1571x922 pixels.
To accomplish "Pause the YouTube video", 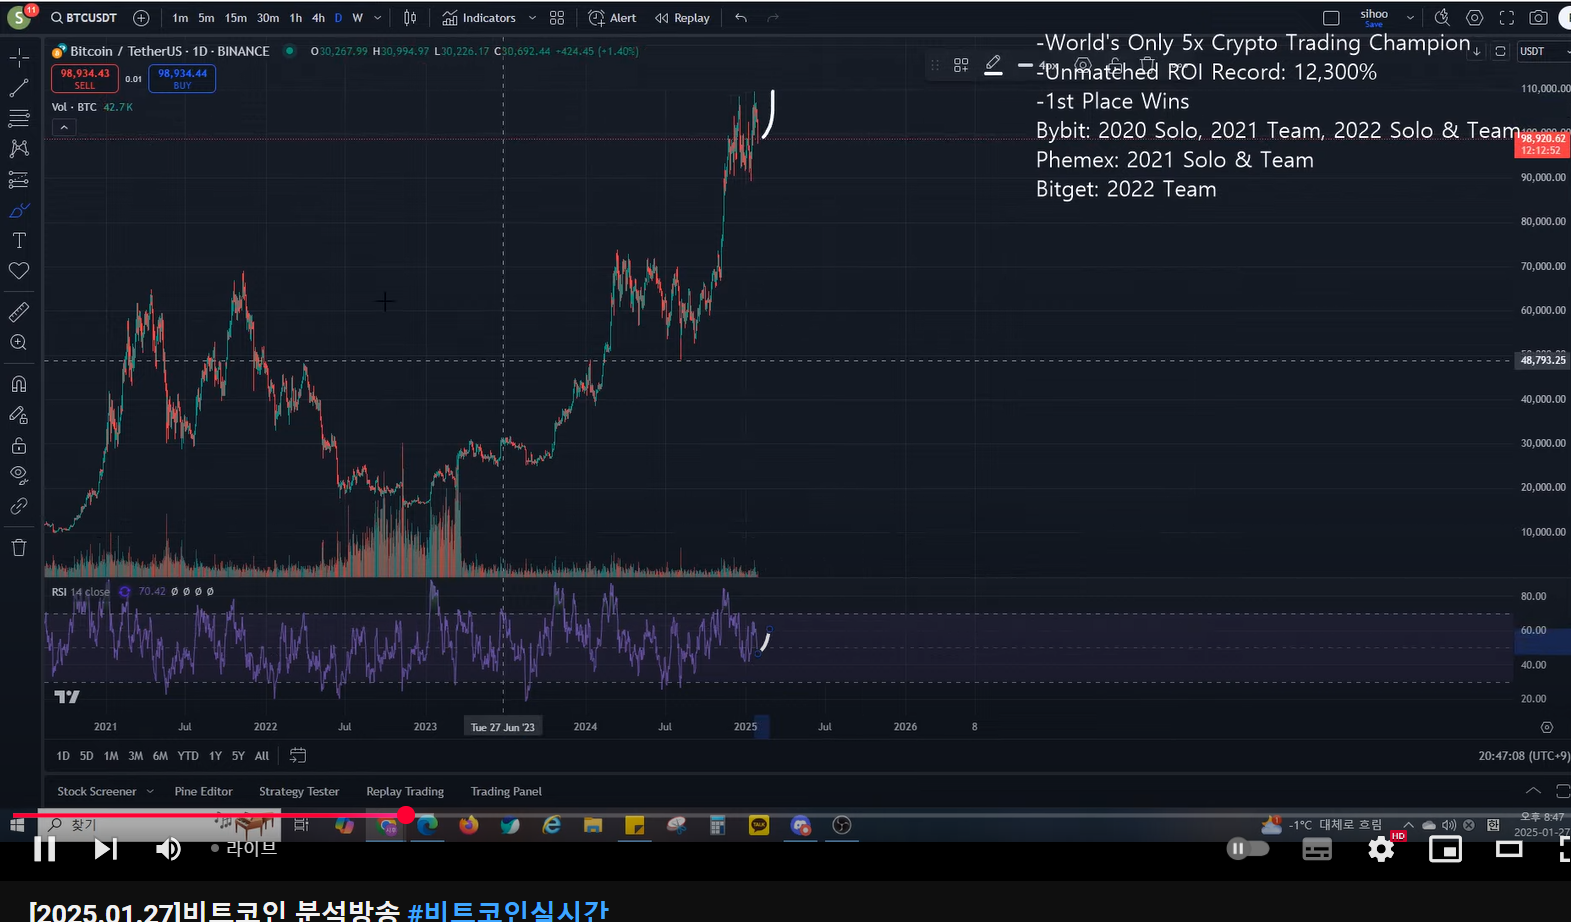I will (45, 849).
